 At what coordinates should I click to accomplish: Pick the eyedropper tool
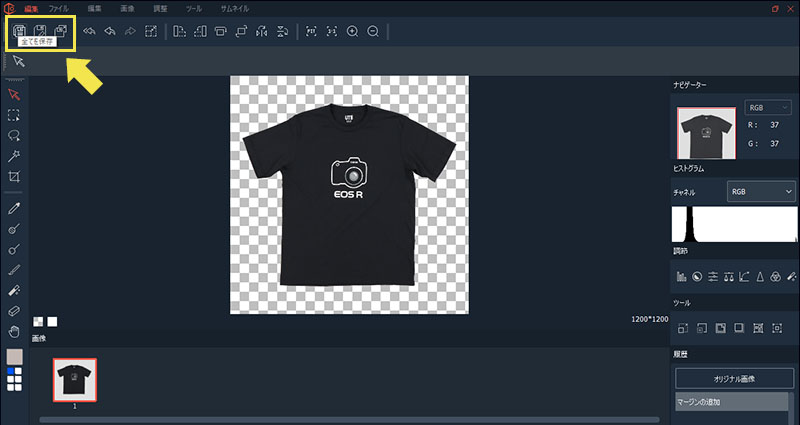(x=14, y=207)
